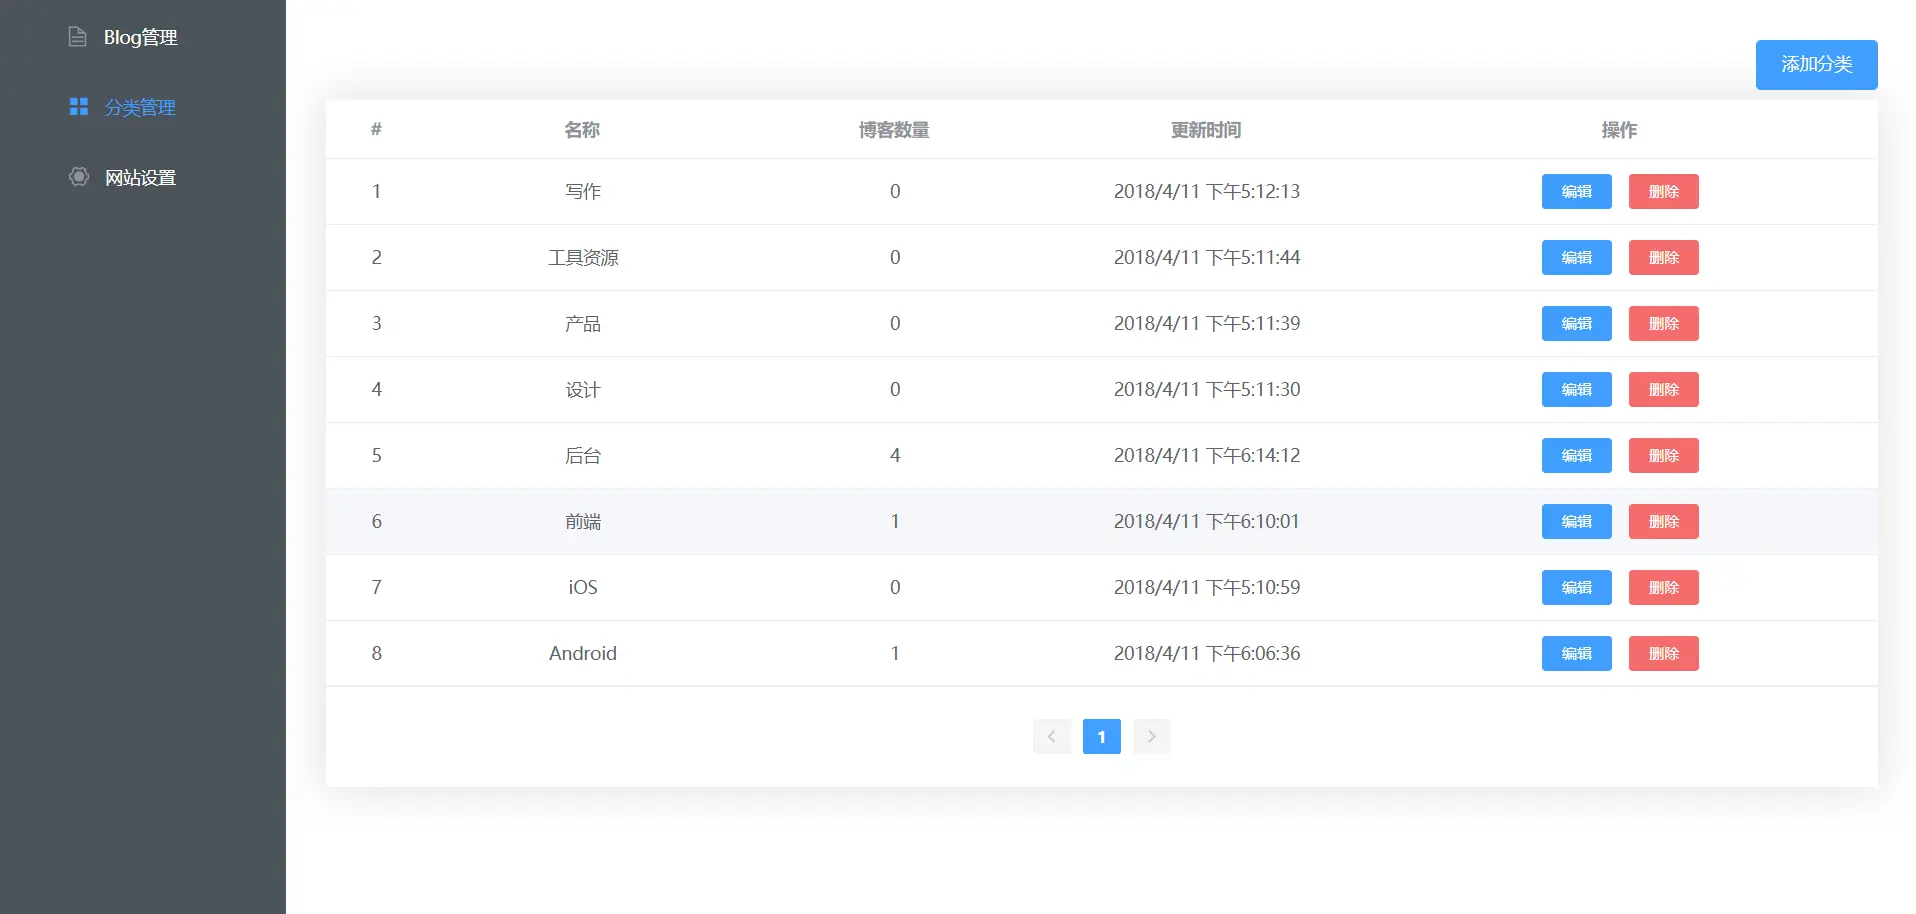Delete the 设计 category
Image resolution: width=1916 pixels, height=914 pixels.
pyautogui.click(x=1663, y=389)
